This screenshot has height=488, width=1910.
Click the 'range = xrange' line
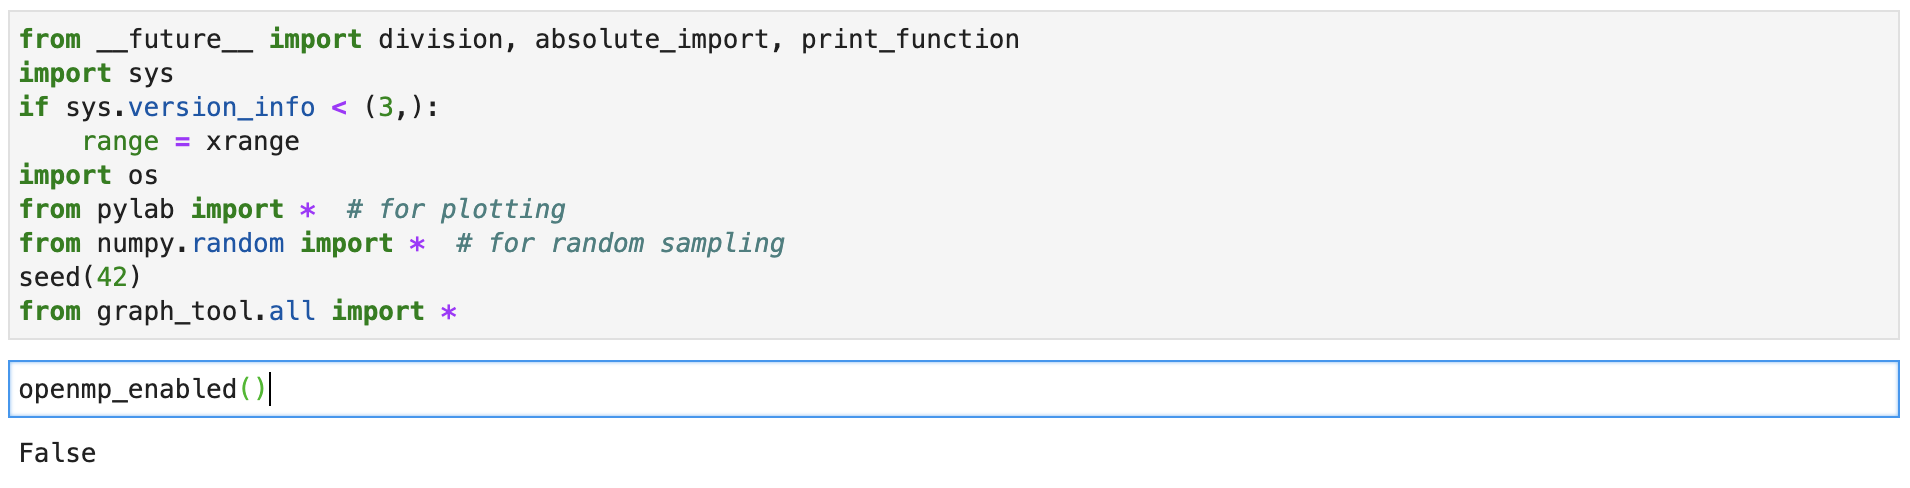190,141
